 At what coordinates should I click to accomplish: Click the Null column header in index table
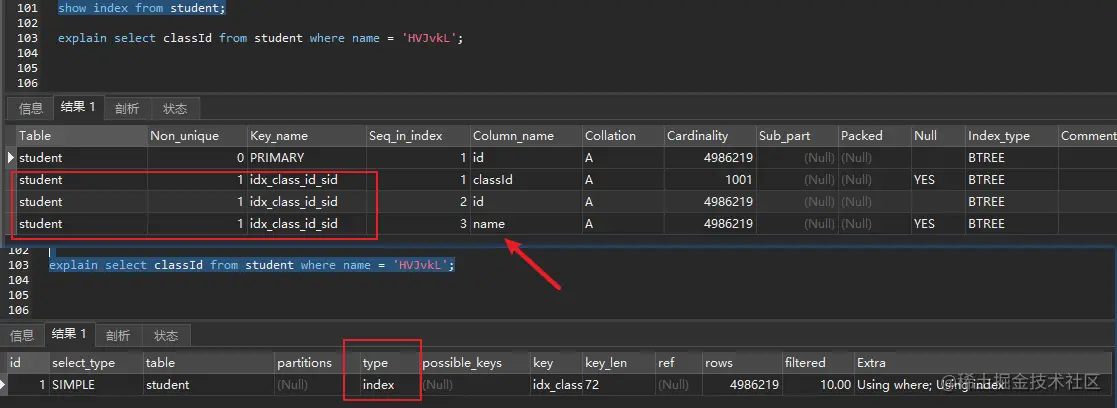[x=937, y=135]
